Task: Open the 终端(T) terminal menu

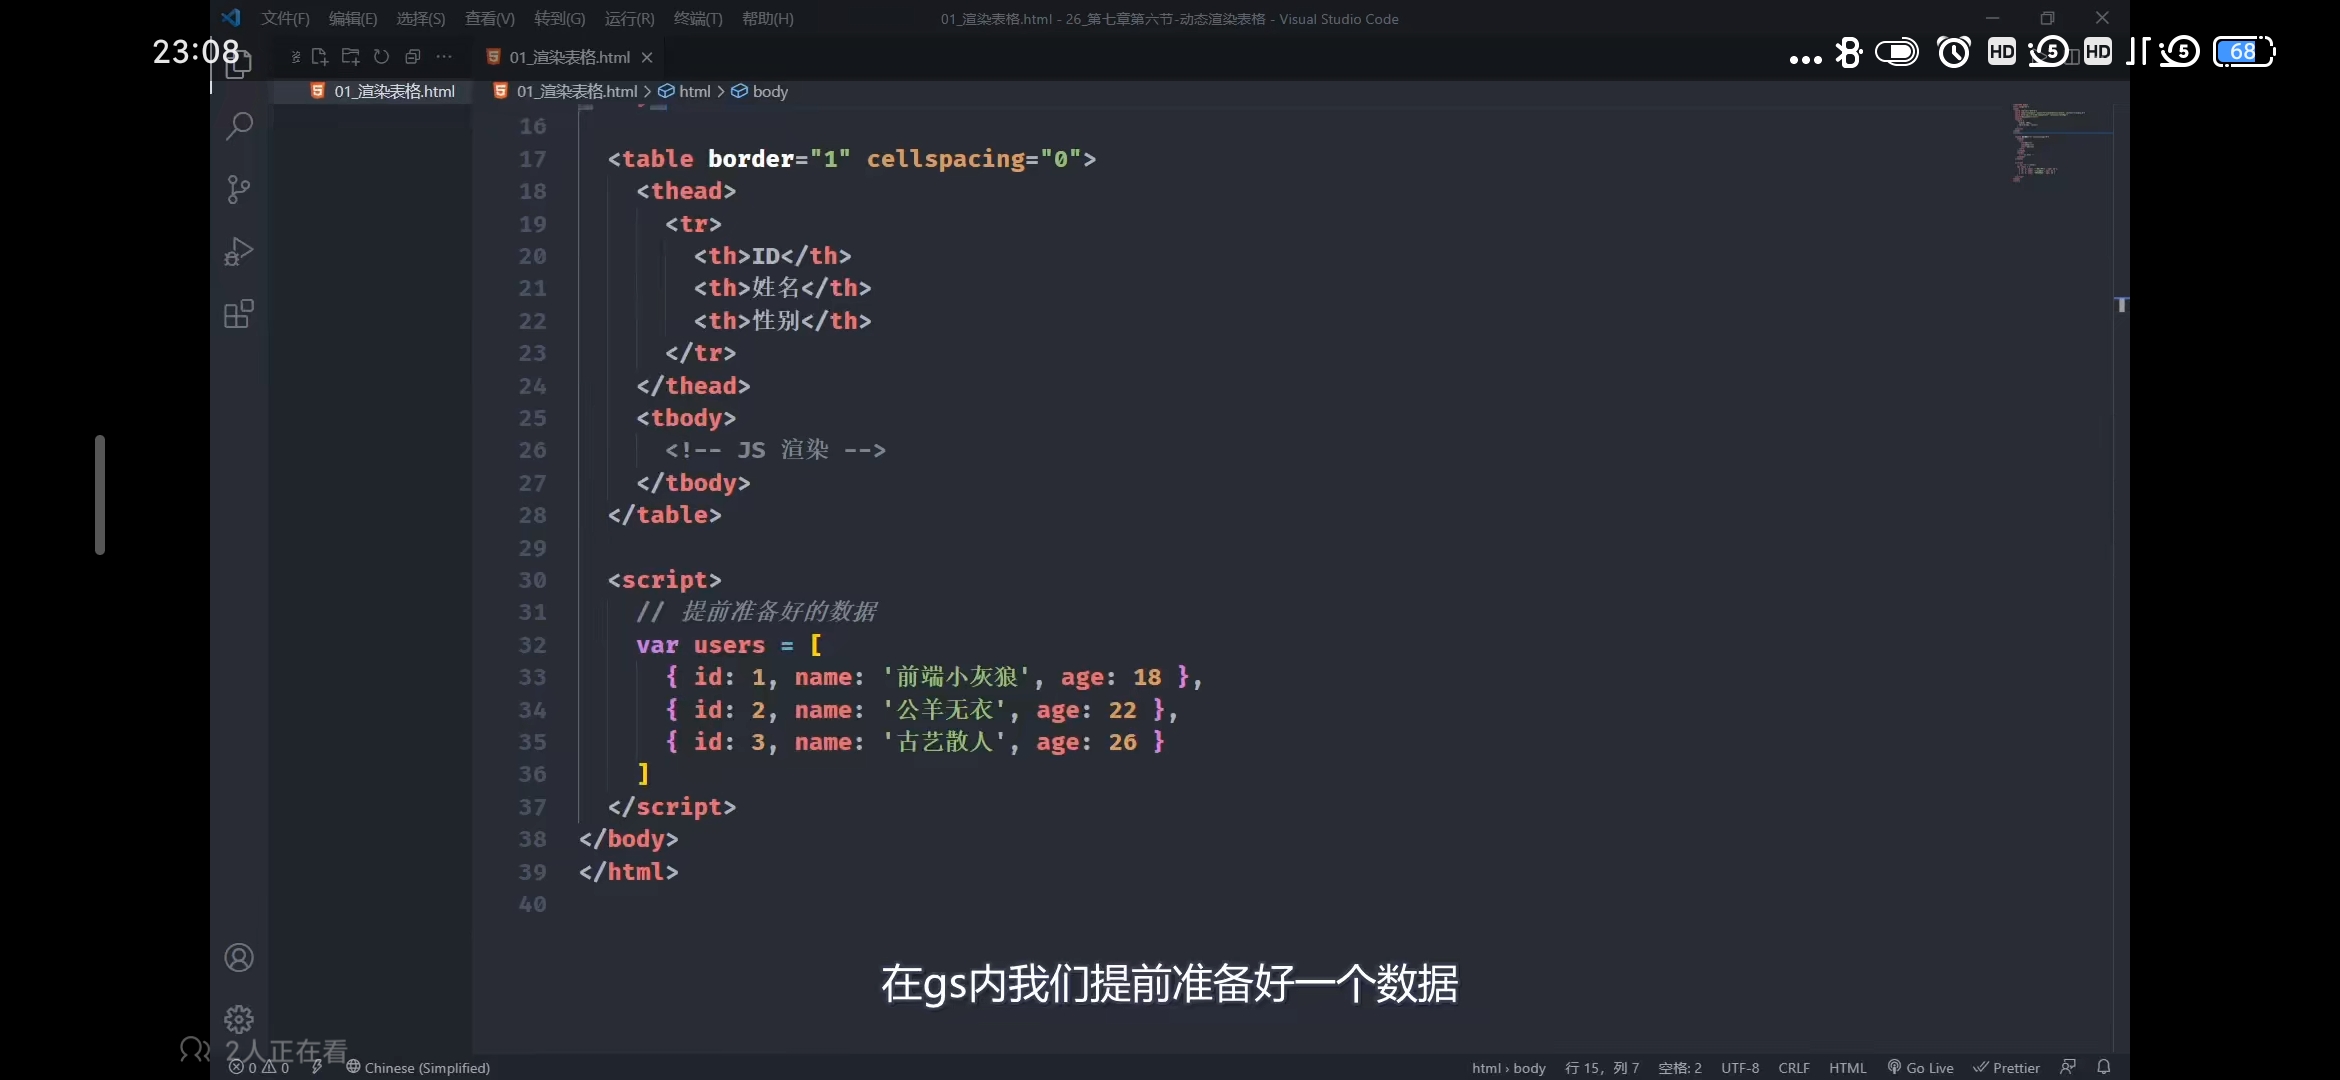Action: pyautogui.click(x=698, y=19)
